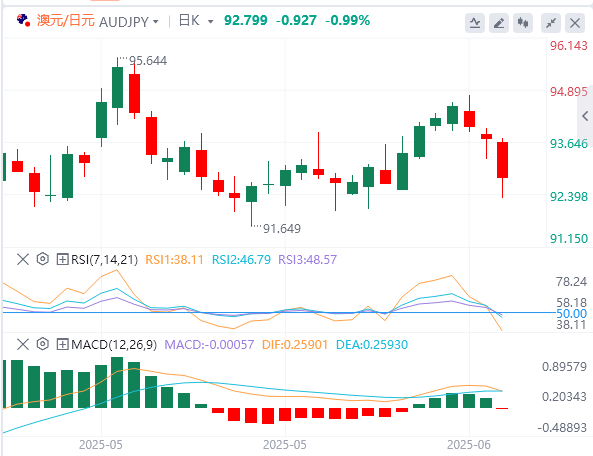Screen dimensions: 593x456
Task: Open the AUDJPY symbol dropdown arrow
Action: coord(155,22)
